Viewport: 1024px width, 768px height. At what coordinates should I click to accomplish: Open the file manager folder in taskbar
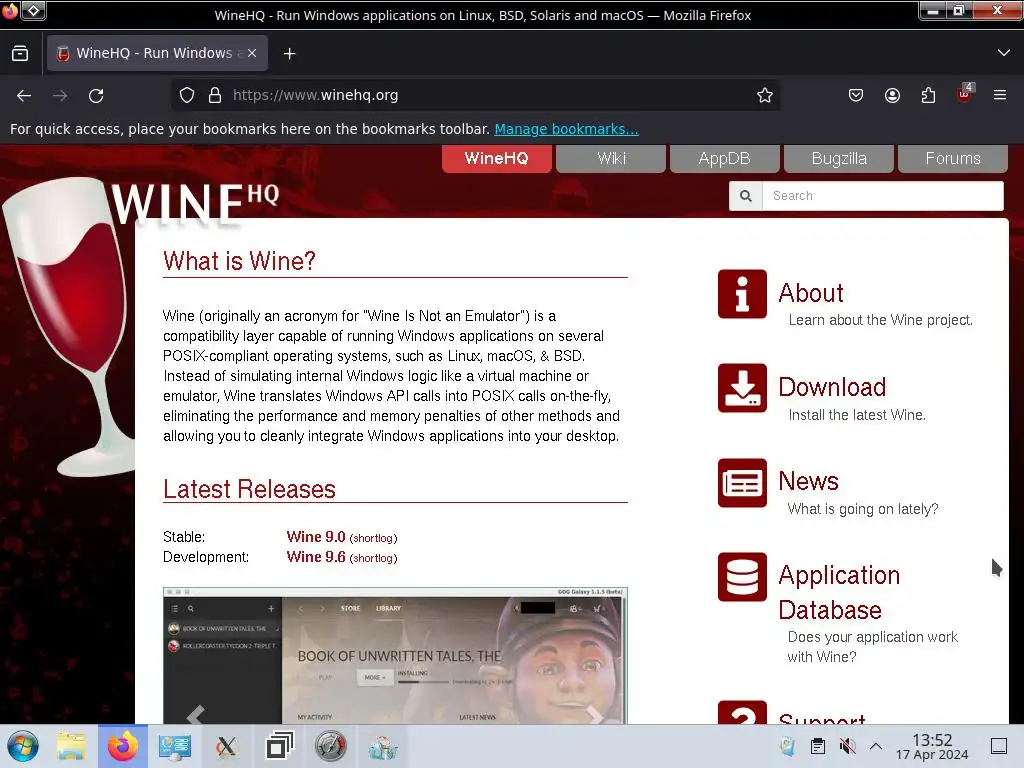pyautogui.click(x=71, y=746)
